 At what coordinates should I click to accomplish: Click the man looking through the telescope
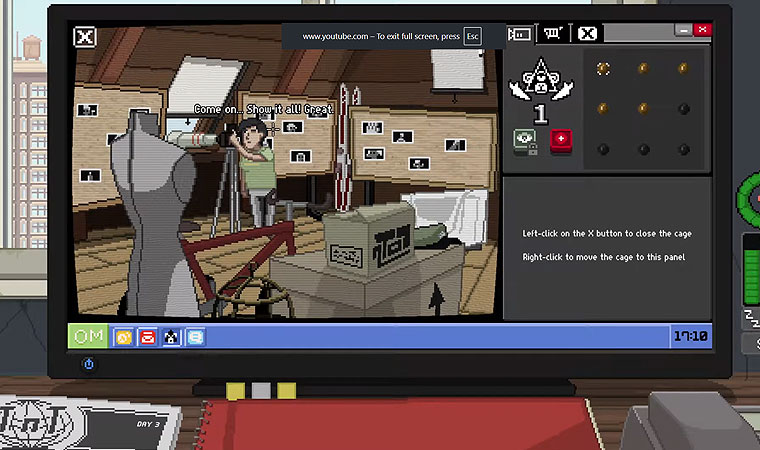[x=255, y=172]
